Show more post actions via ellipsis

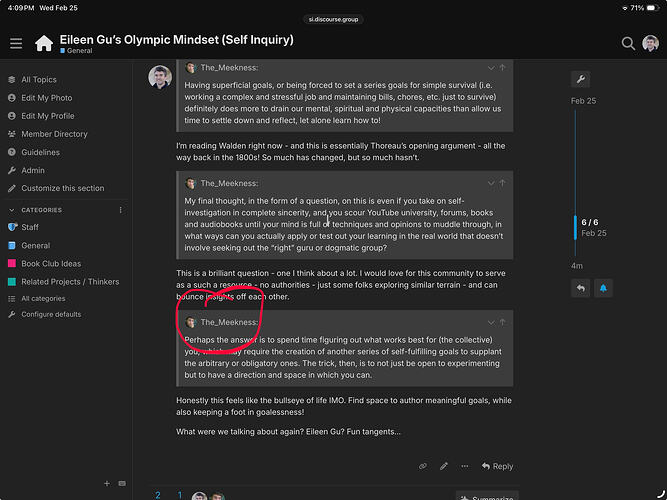tap(465, 466)
